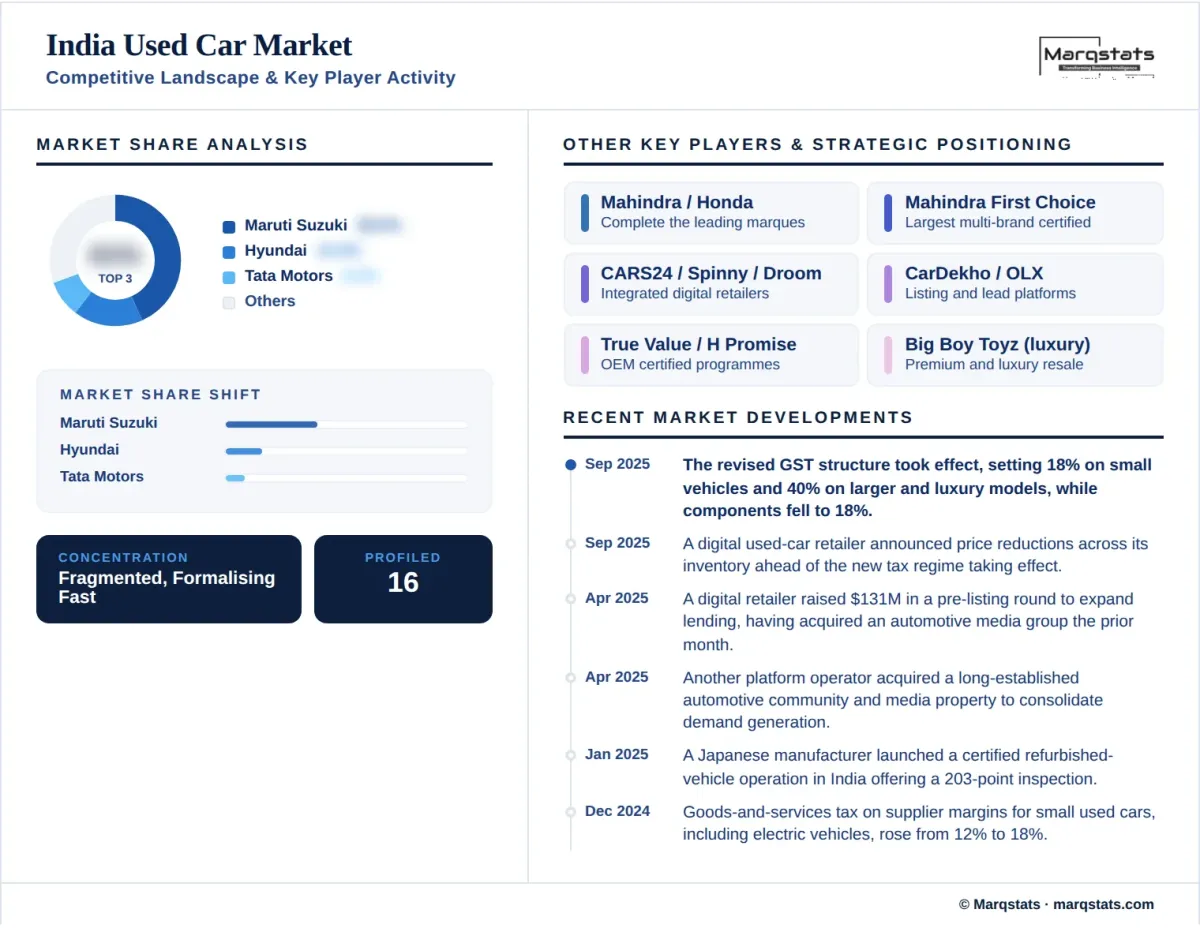Image resolution: width=1200 pixels, height=928 pixels.
Task: Click 'Premium and luxury resale' description
Action: 994,364
